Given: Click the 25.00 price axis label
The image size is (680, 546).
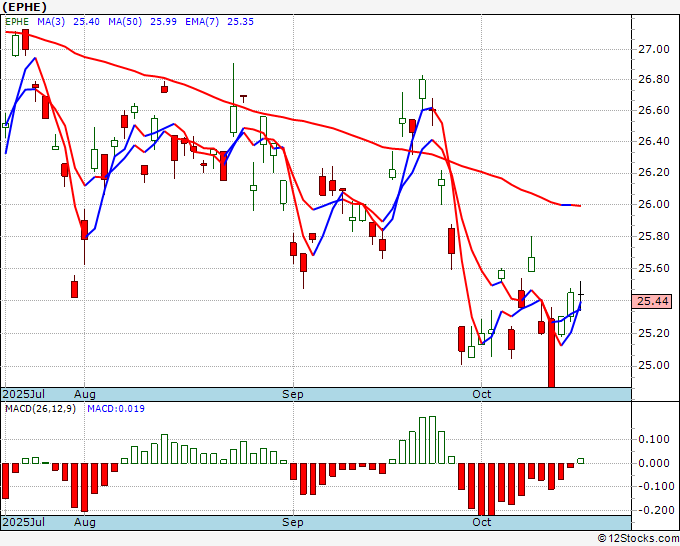Looking at the screenshot, I should point(654,366).
